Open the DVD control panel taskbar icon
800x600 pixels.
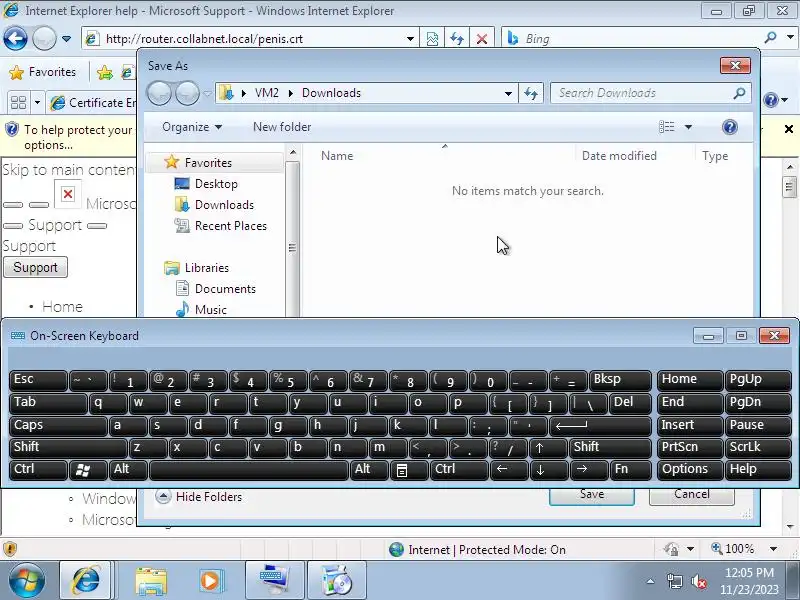point(337,580)
